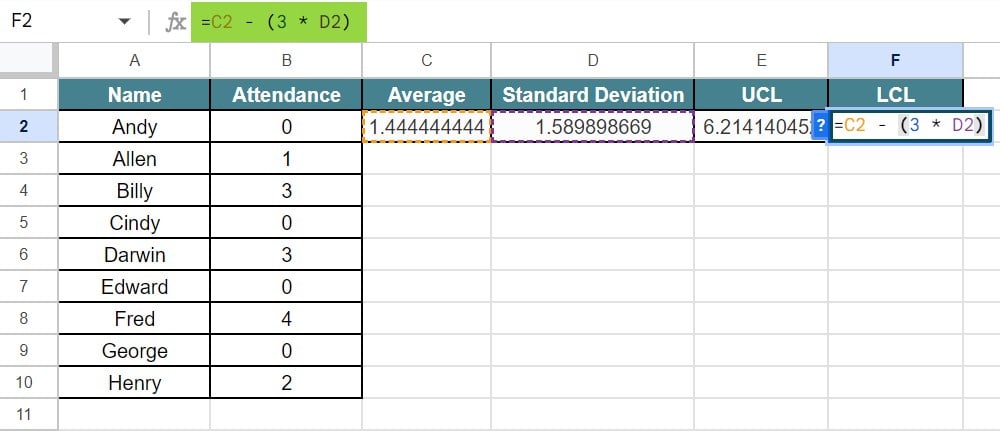Select the corner select-all box
1000x431 pixels.
29,60
